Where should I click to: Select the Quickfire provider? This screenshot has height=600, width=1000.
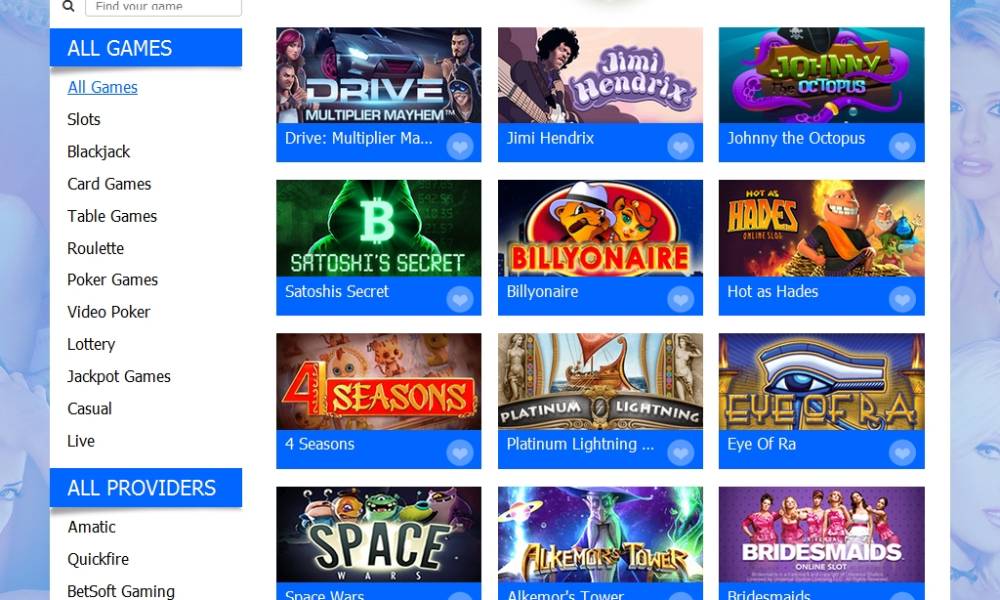pyautogui.click(x=98, y=559)
